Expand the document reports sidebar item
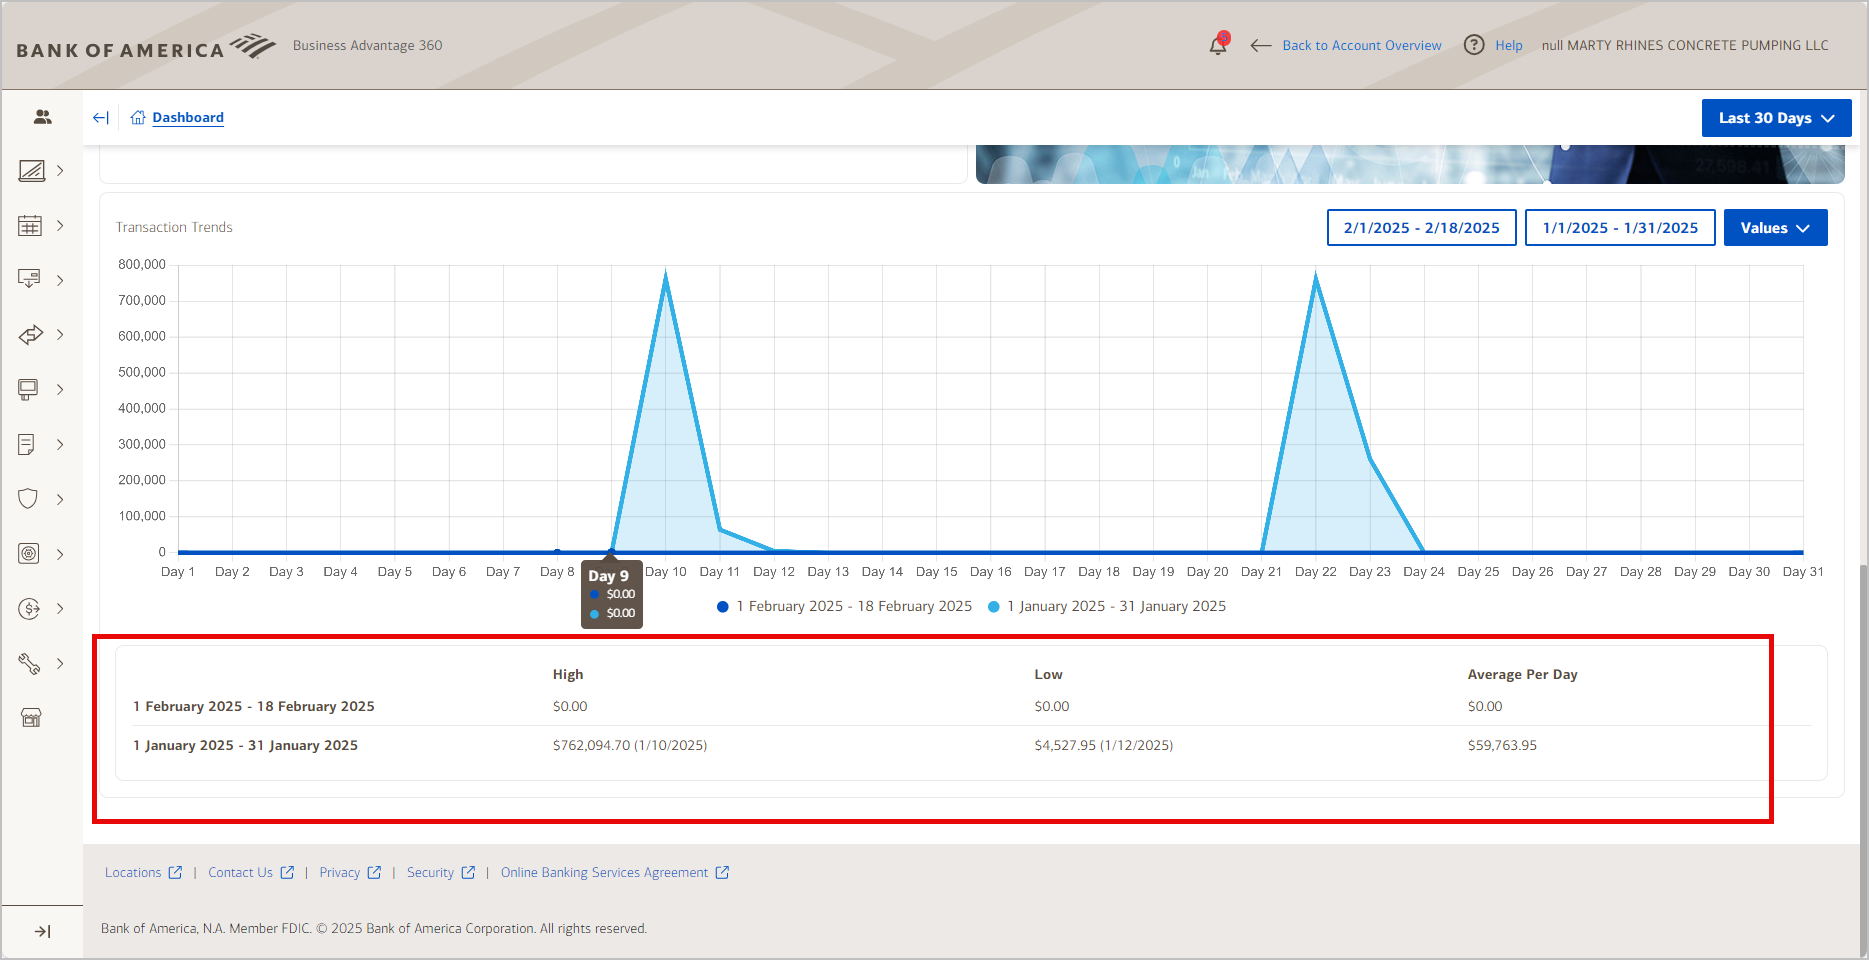 point(29,444)
